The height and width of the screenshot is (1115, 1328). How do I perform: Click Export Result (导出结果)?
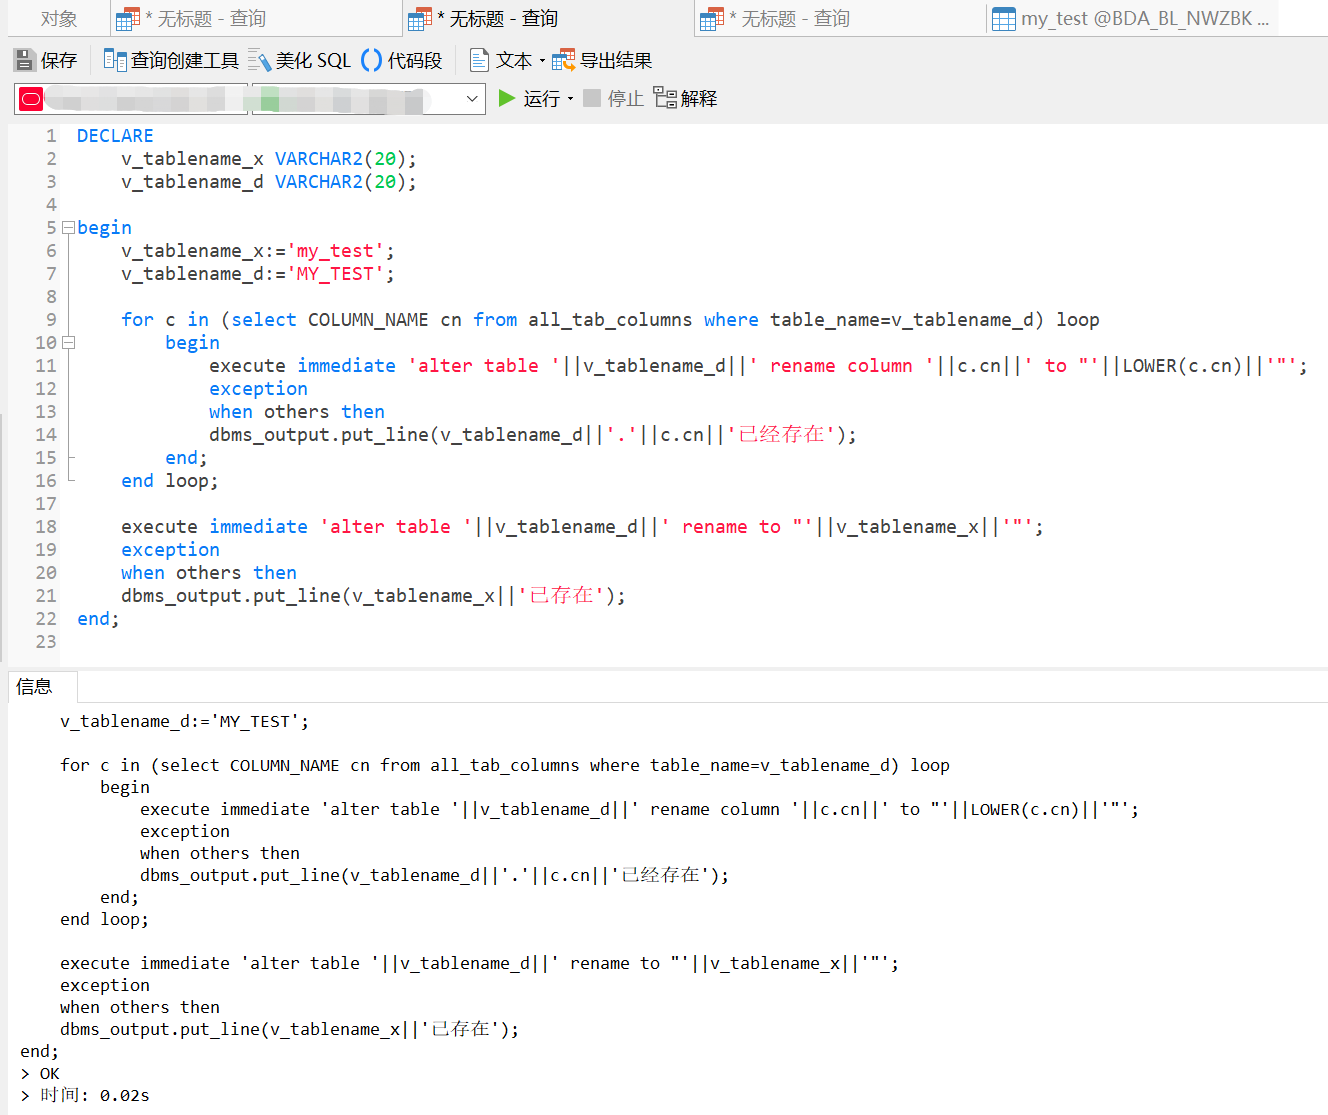pyautogui.click(x=602, y=61)
